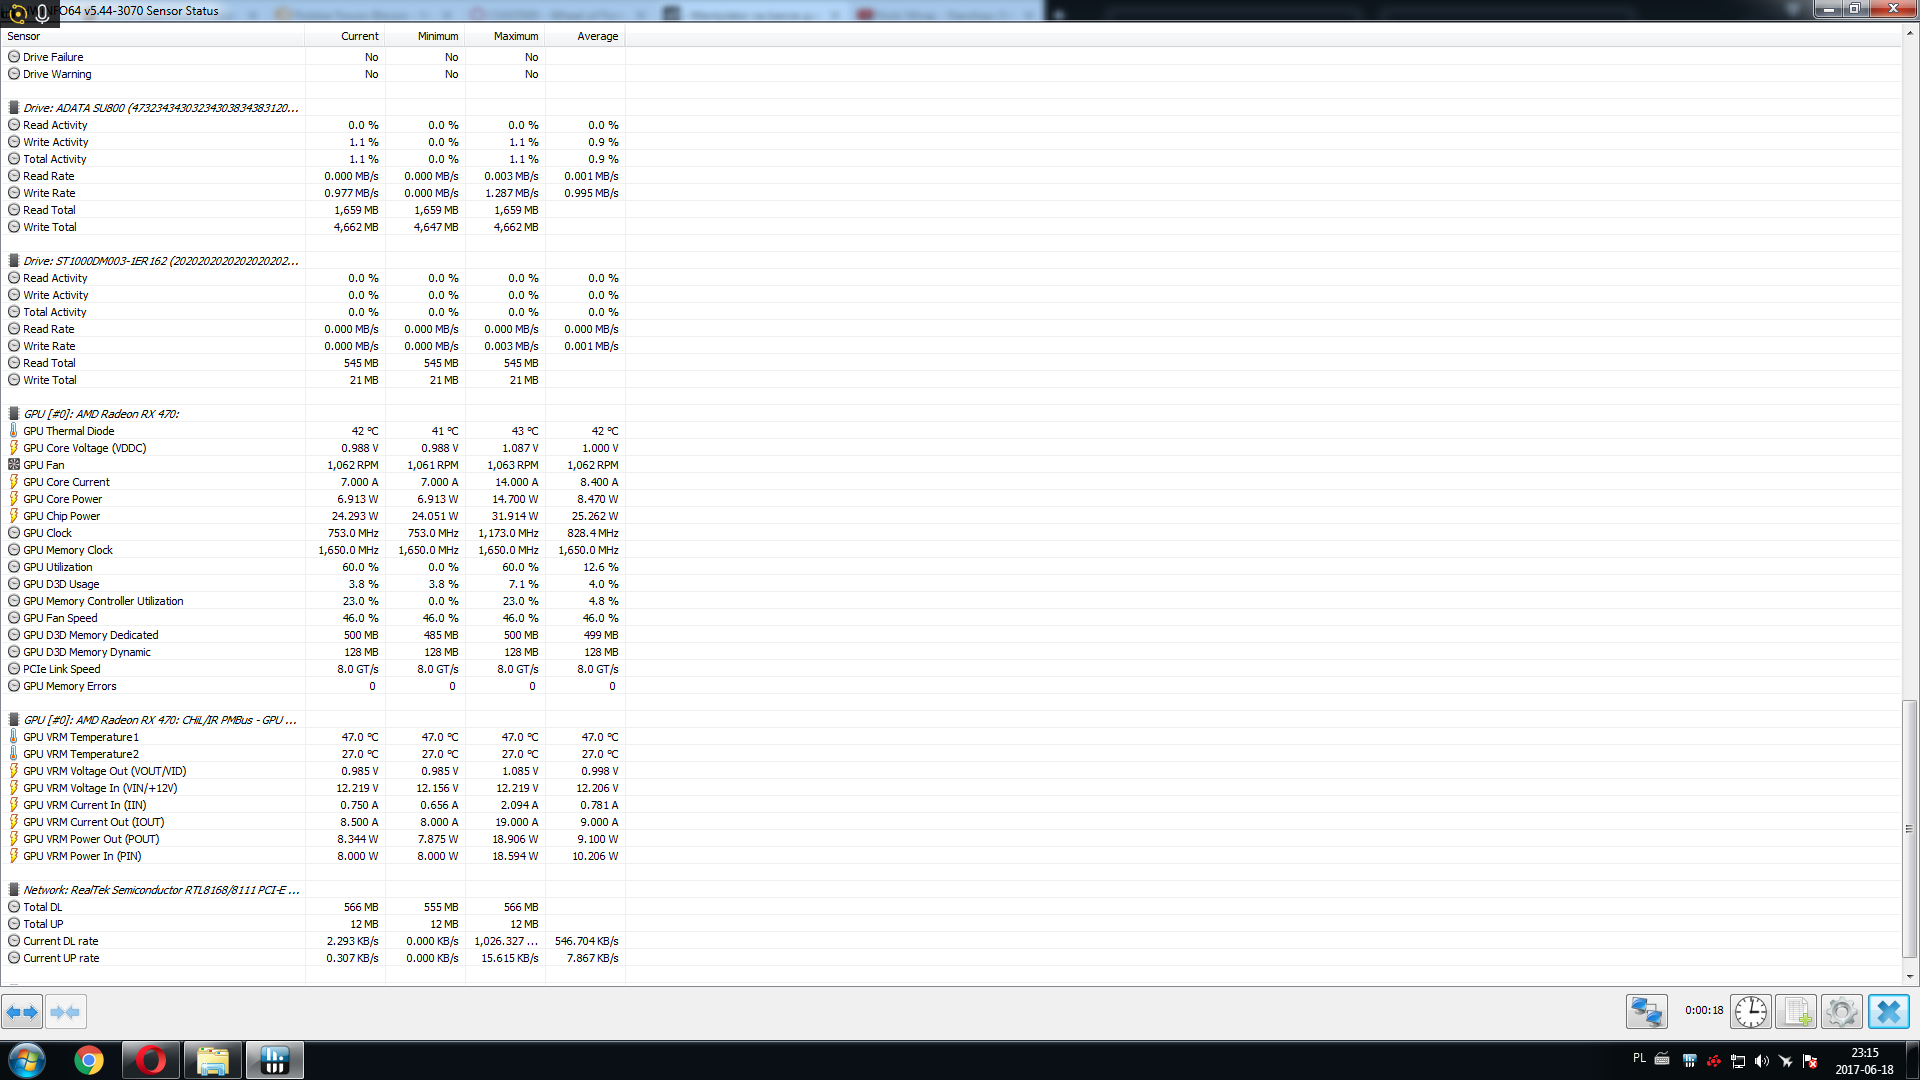Open the network remote monitoring icon

tap(1646, 1012)
